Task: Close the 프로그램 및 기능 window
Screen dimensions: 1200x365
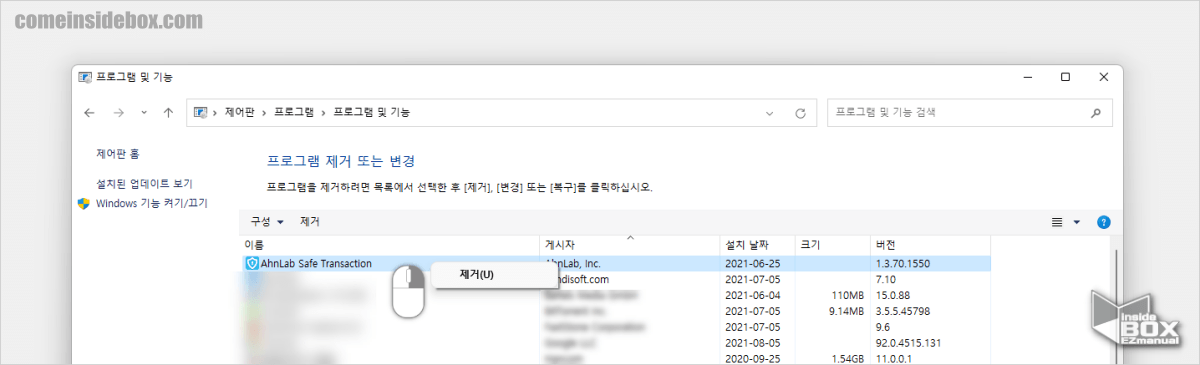Action: (x=1103, y=77)
